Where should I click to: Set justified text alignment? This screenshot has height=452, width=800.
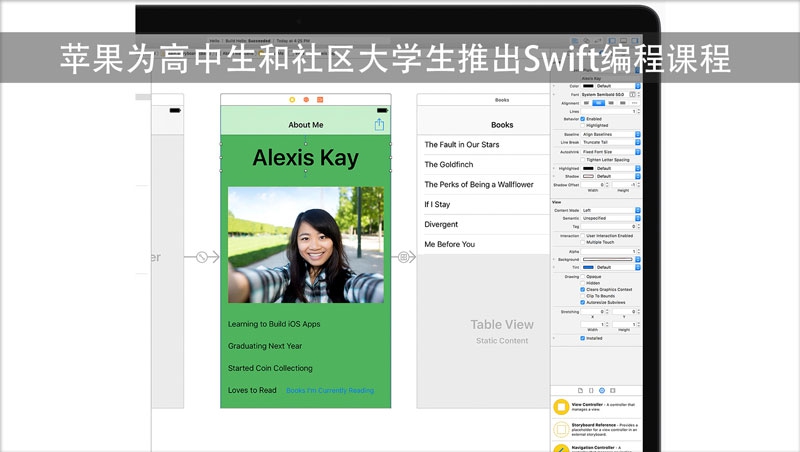tap(622, 103)
